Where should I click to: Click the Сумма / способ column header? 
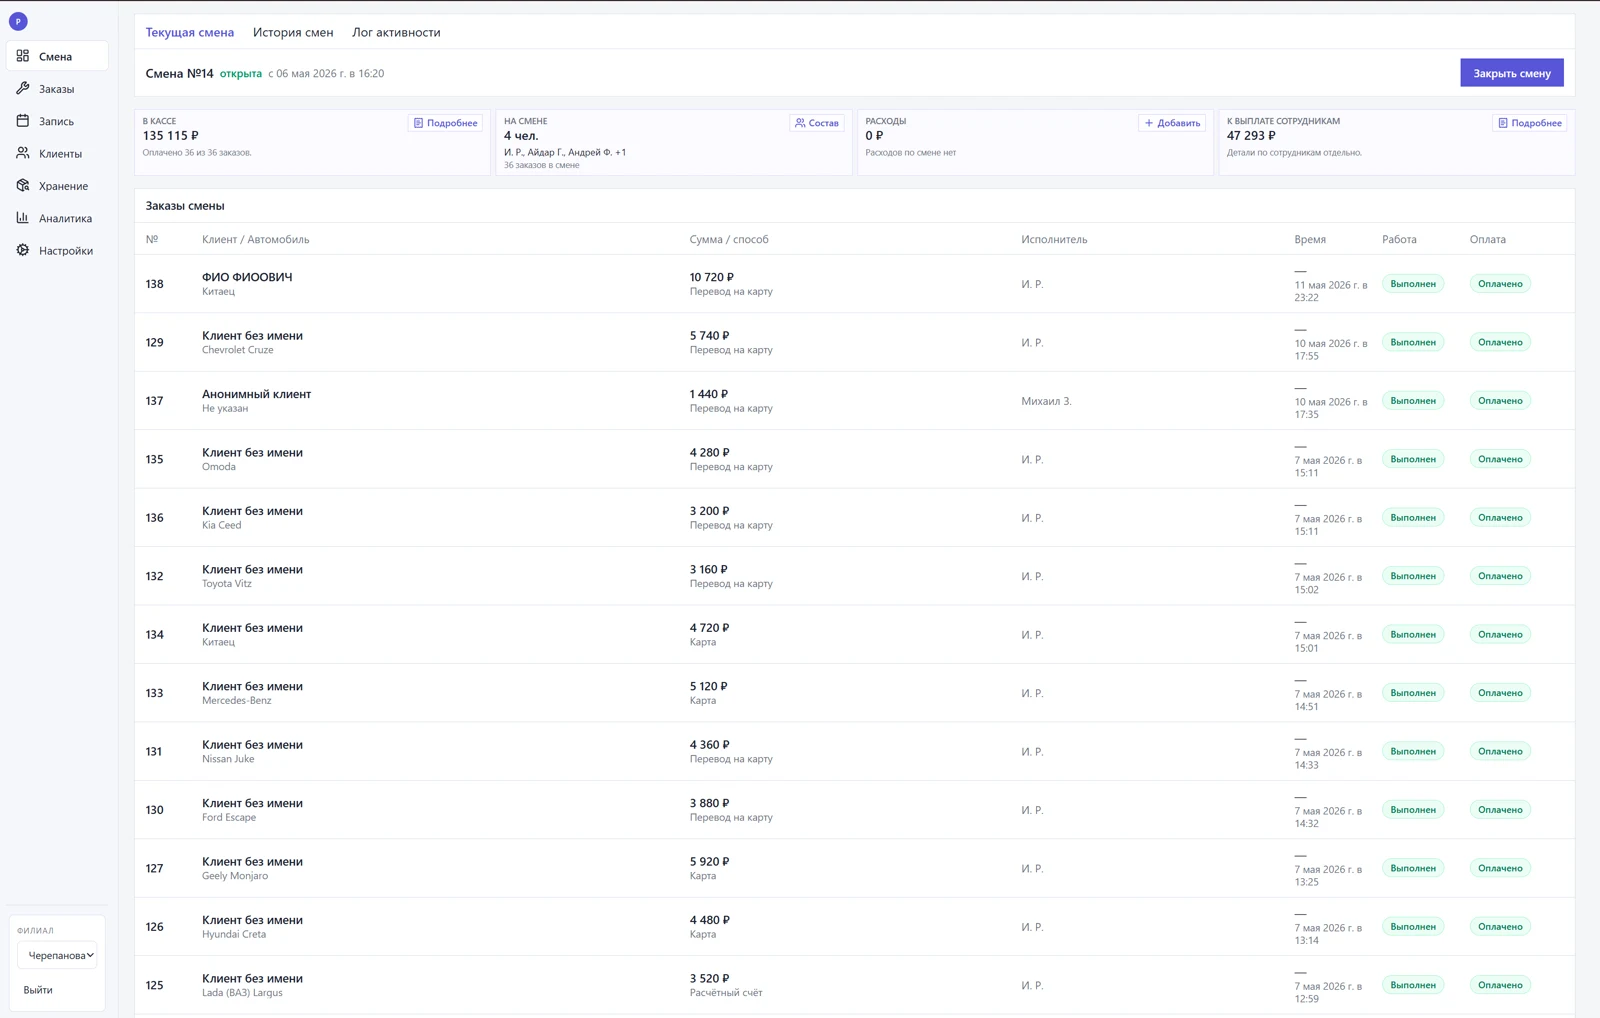pyautogui.click(x=729, y=239)
